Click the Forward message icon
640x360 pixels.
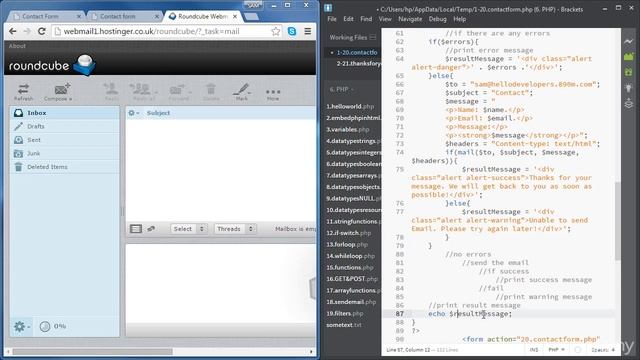point(178,91)
